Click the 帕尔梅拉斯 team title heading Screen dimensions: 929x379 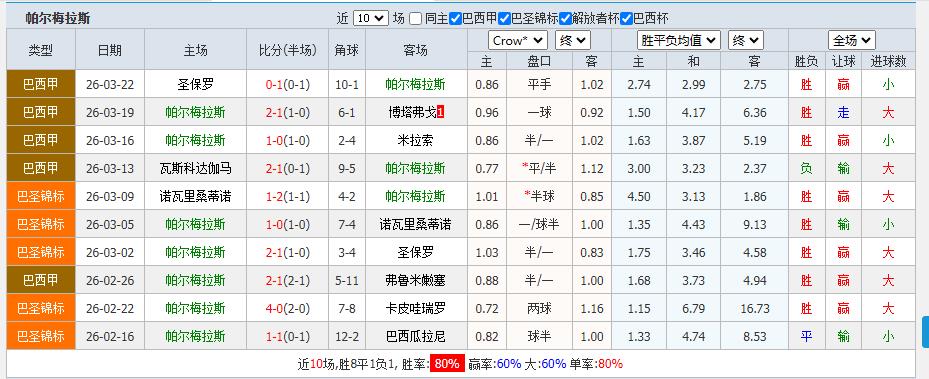pyautogui.click(x=57, y=18)
